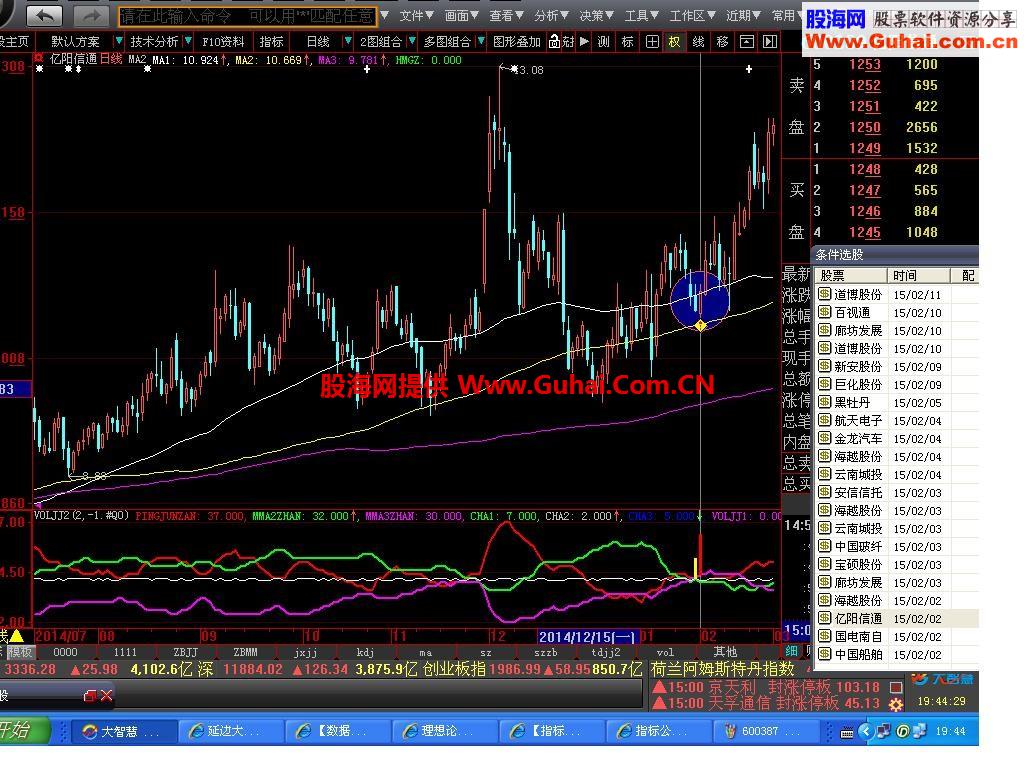
Task: Switch to the 大智慧 taskbar window
Action: click(x=122, y=731)
